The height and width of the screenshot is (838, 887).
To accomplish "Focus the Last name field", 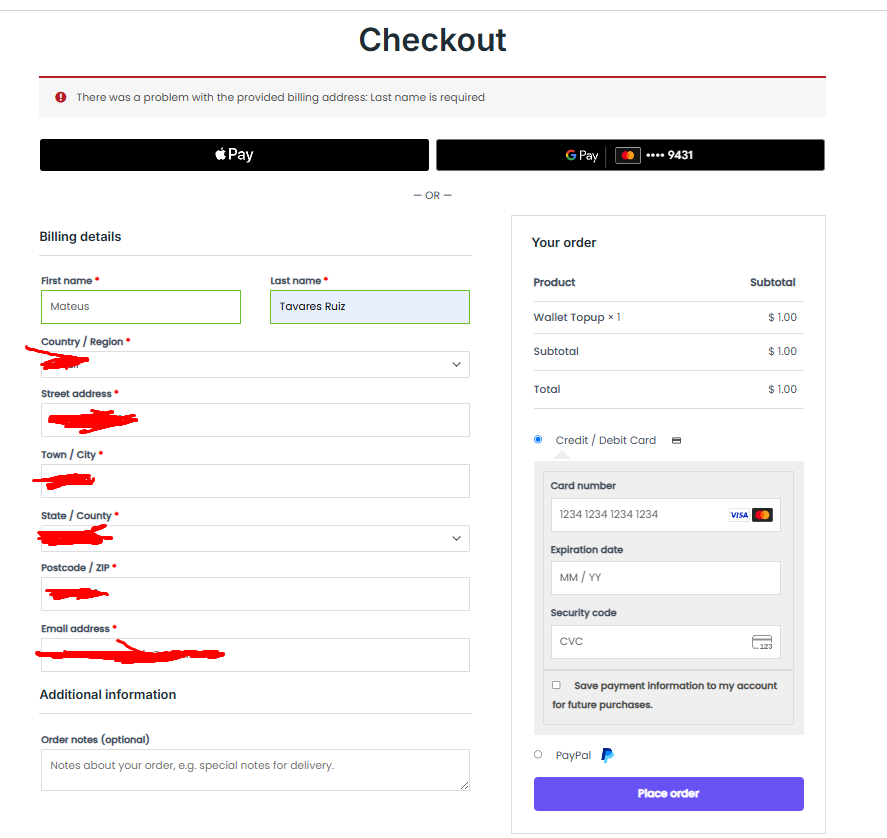I will pyautogui.click(x=370, y=307).
